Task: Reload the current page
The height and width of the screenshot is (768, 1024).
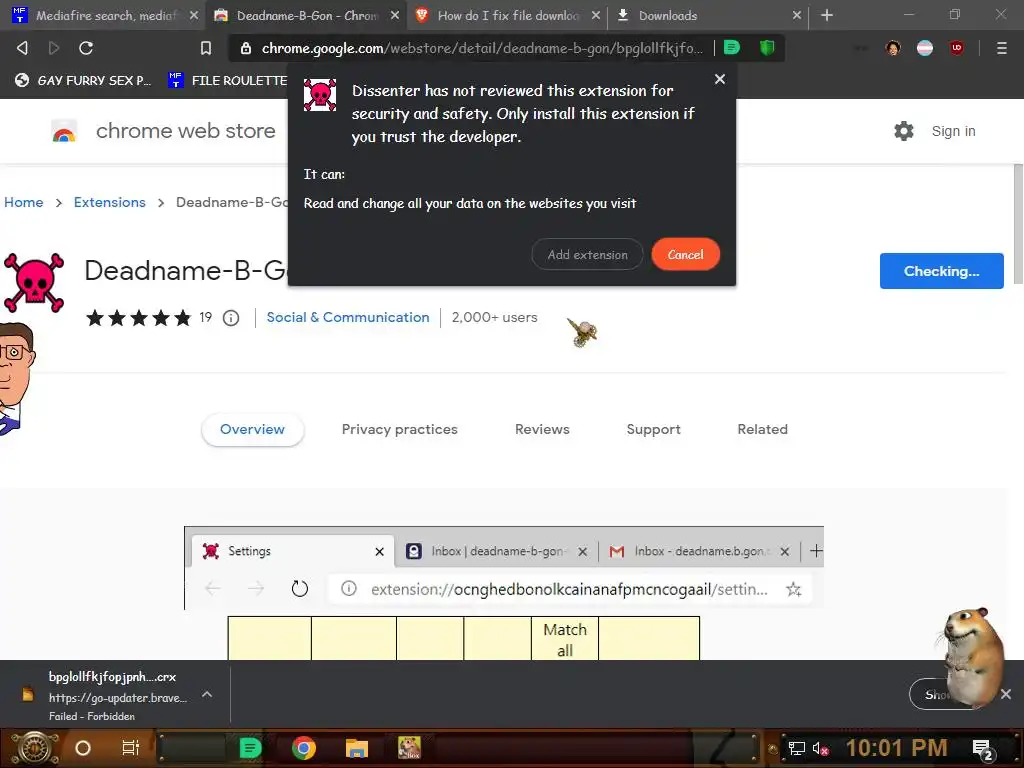Action: coord(86,48)
